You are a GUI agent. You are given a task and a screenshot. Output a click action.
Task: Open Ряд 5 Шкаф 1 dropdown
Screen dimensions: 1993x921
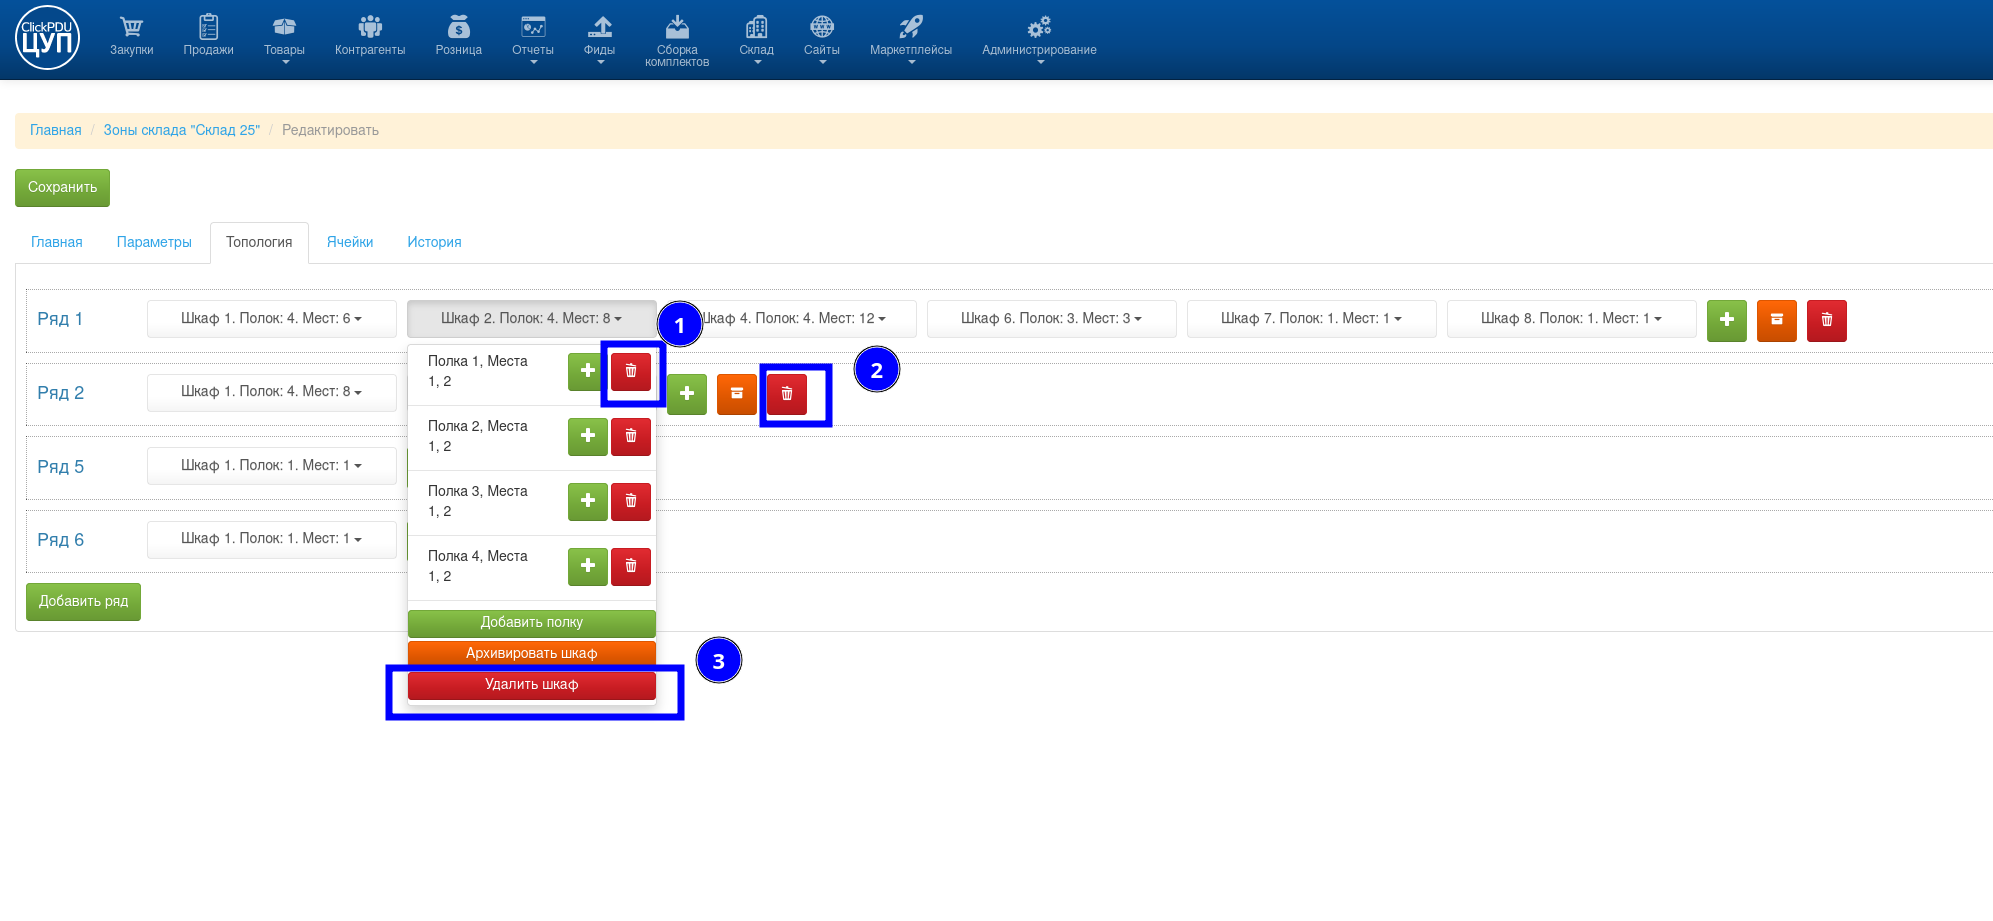coord(271,466)
